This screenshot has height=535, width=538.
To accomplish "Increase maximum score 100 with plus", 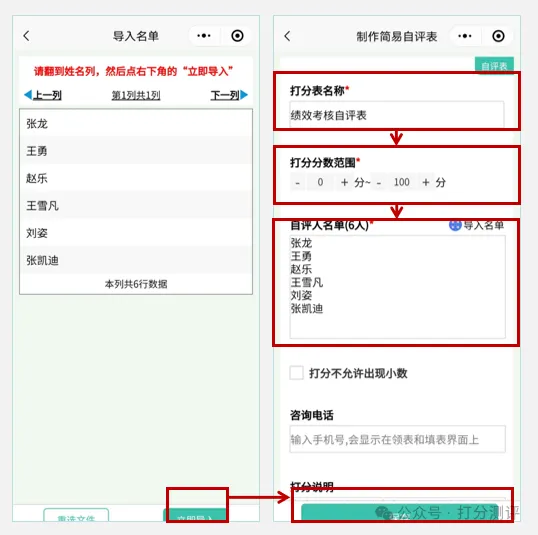I will [x=426, y=182].
